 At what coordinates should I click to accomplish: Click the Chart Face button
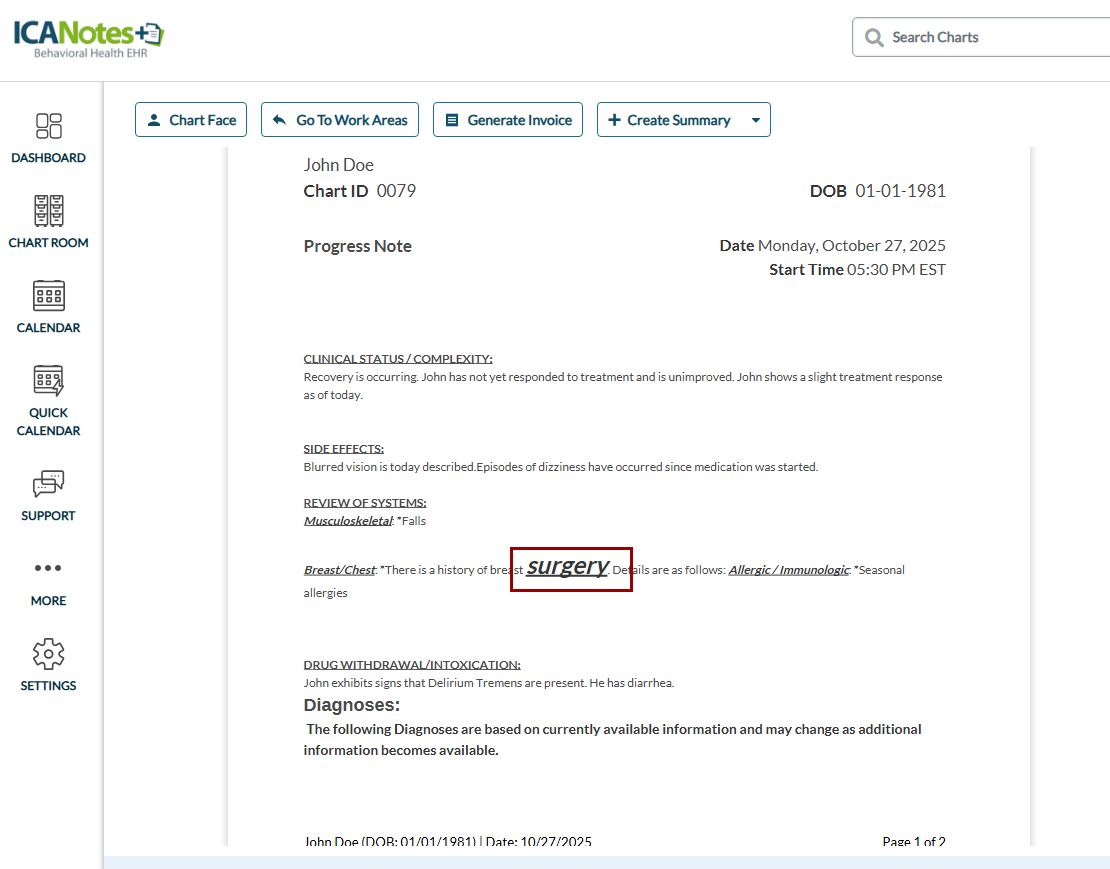191,120
